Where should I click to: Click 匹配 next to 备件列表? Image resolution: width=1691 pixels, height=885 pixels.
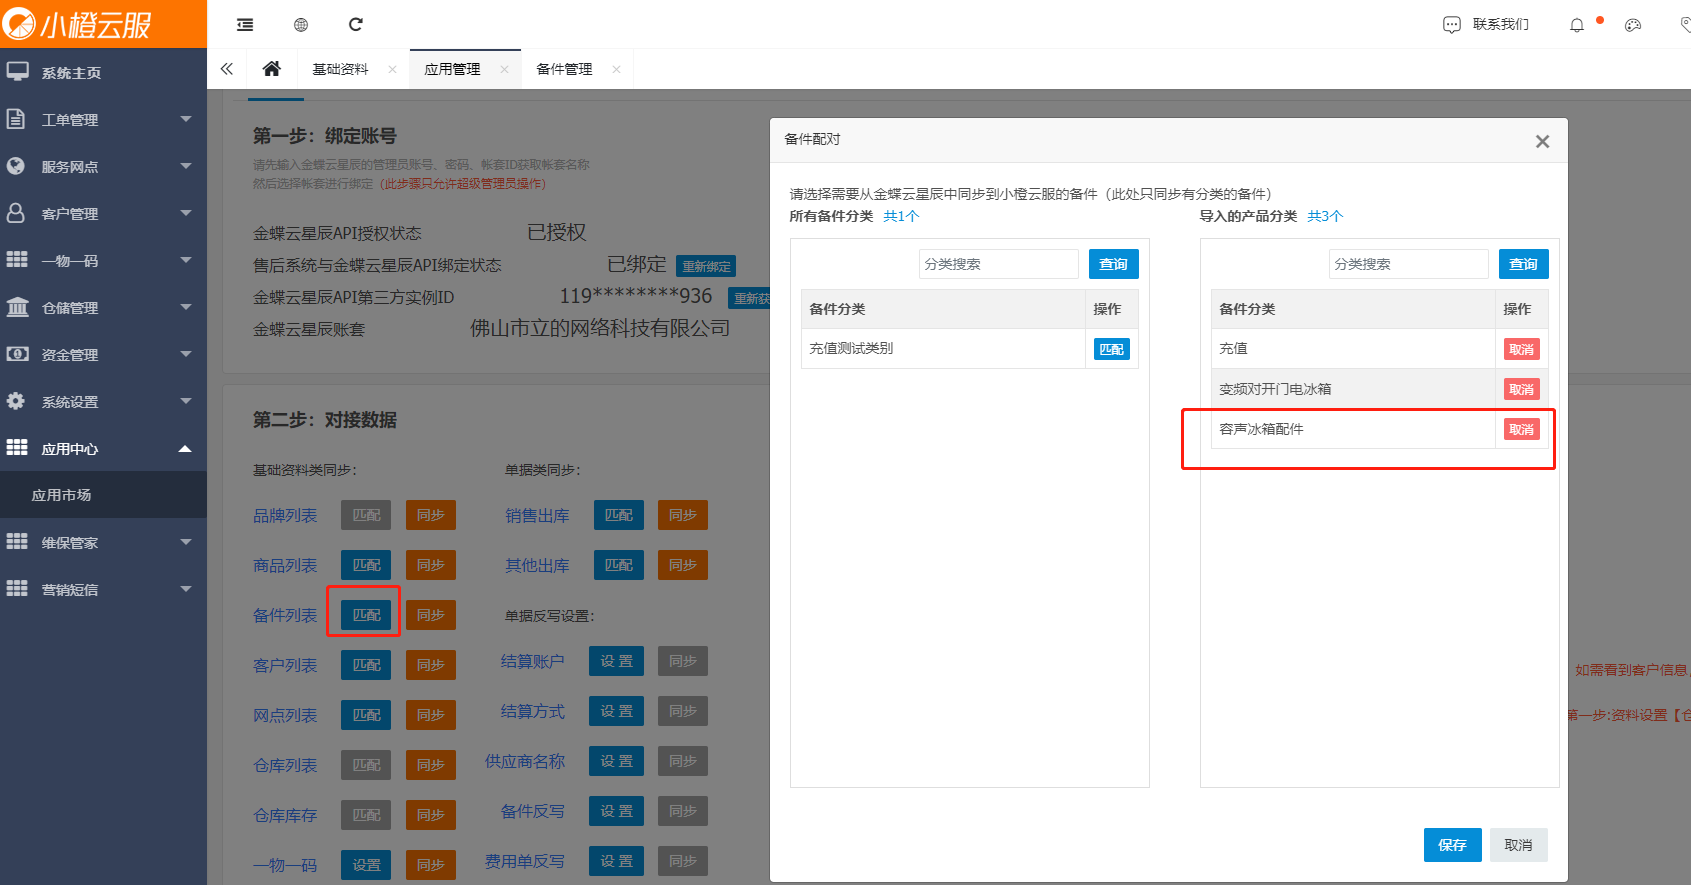366,615
